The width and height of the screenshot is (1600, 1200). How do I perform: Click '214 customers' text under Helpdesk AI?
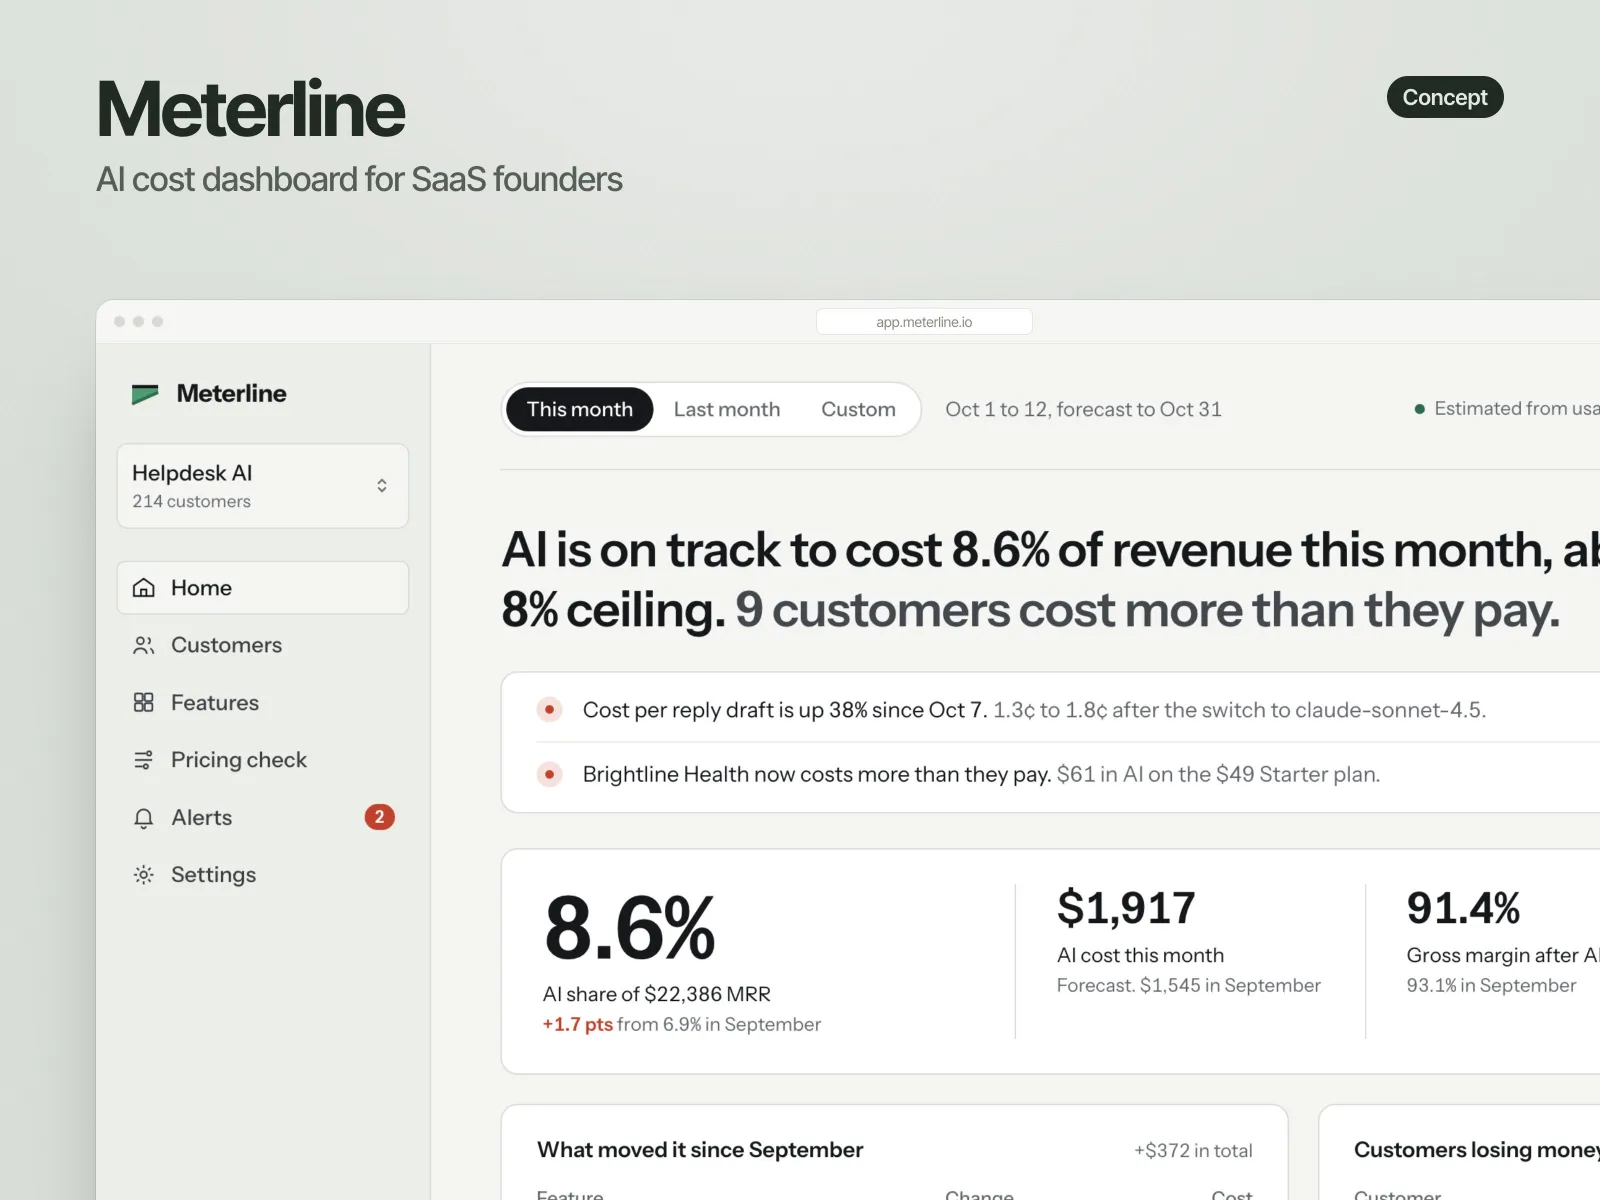[192, 501]
